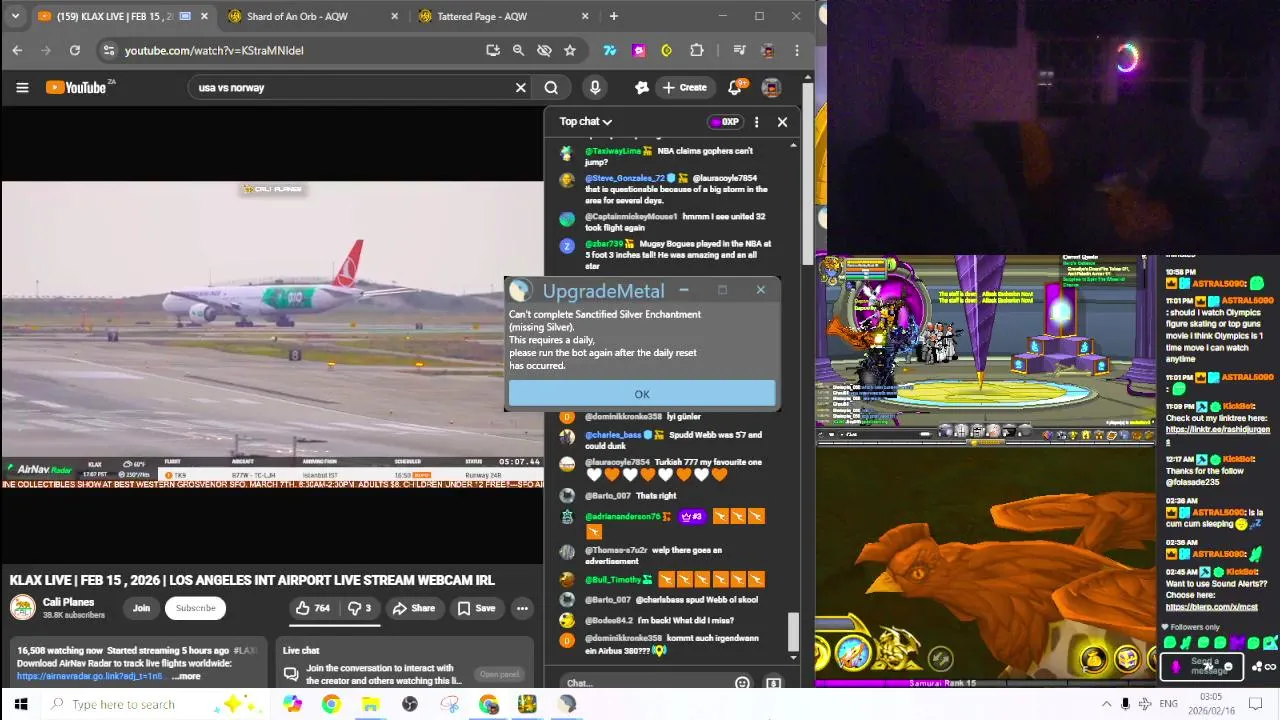Open YouTube notifications bell
Screen dimensions: 1280x720
click(x=735, y=88)
